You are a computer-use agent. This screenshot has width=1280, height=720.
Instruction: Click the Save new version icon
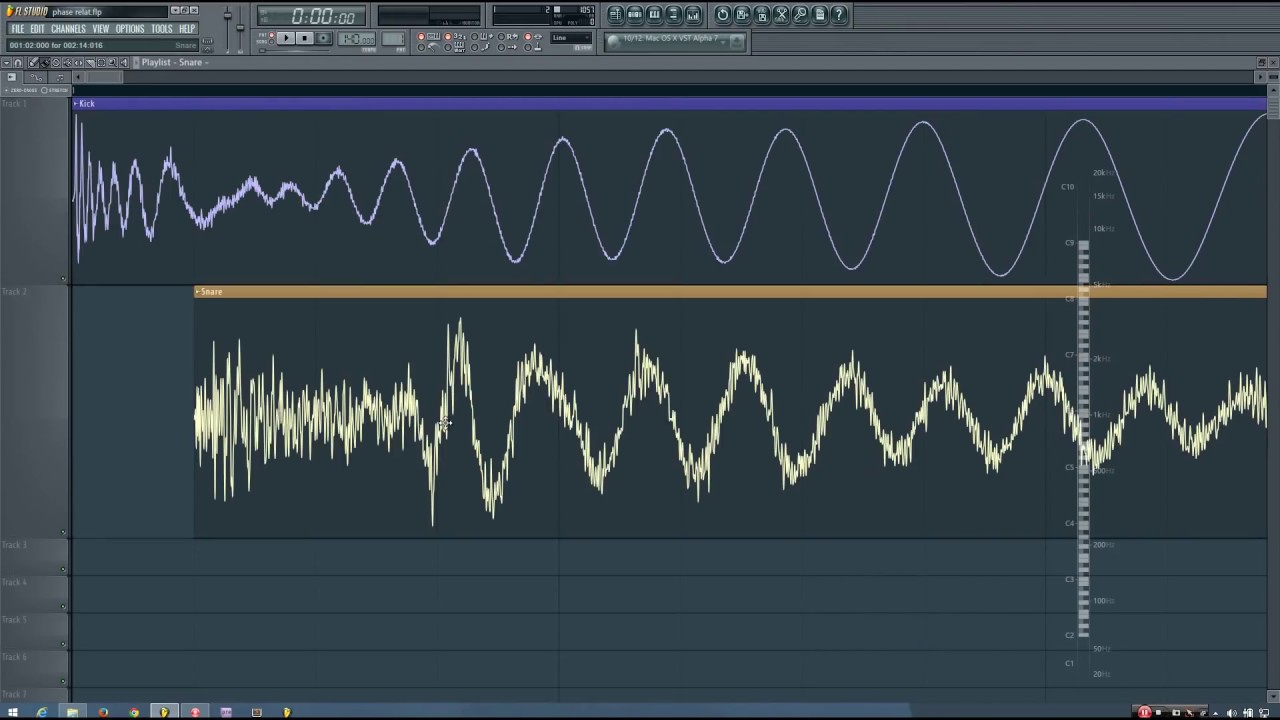[x=761, y=14]
